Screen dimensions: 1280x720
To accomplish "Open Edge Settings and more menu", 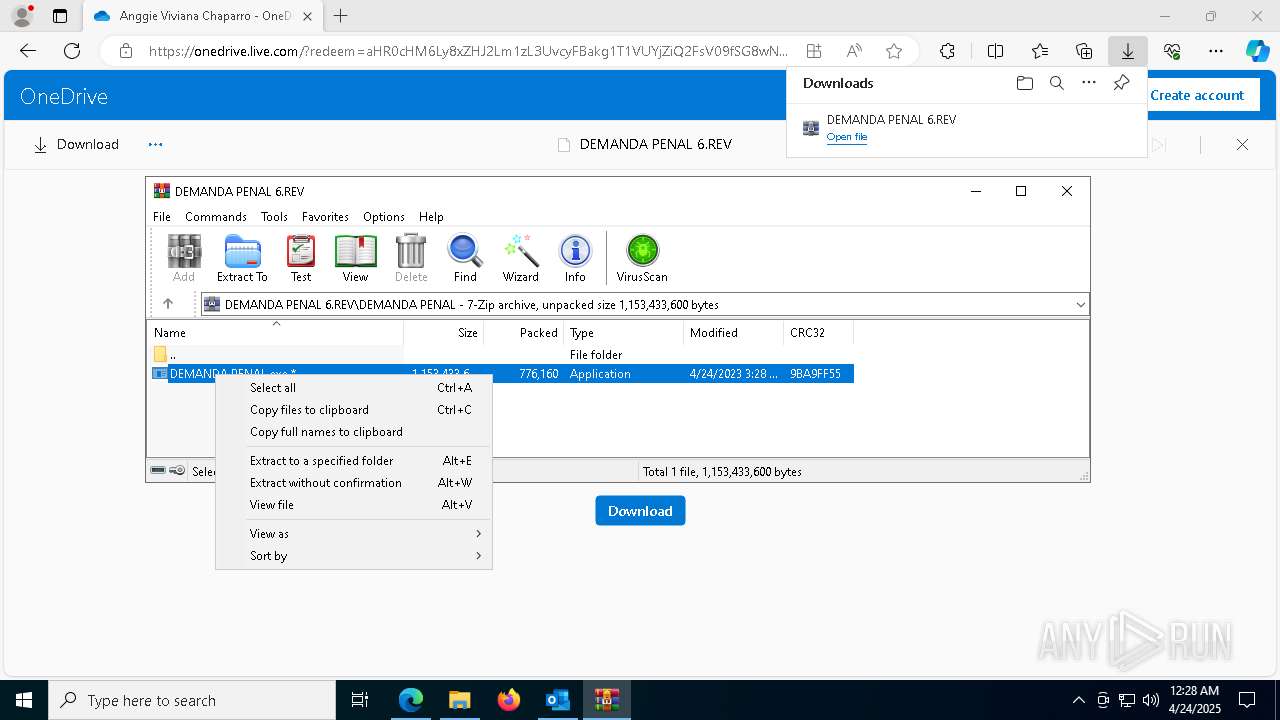I will (x=1216, y=51).
